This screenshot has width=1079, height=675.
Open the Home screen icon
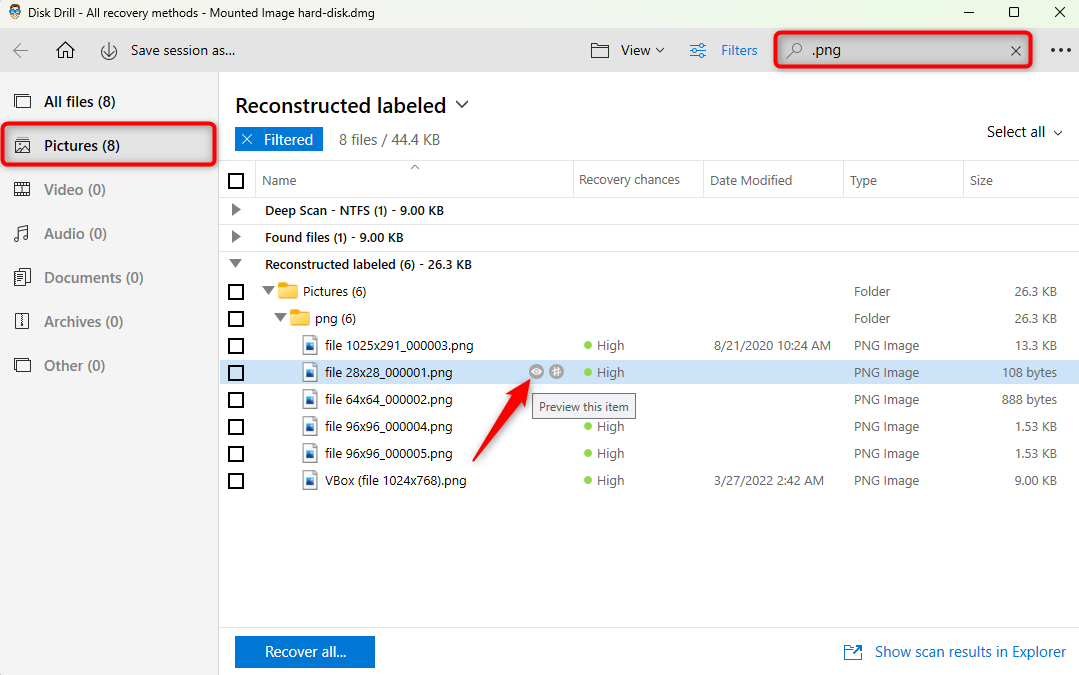[65, 50]
